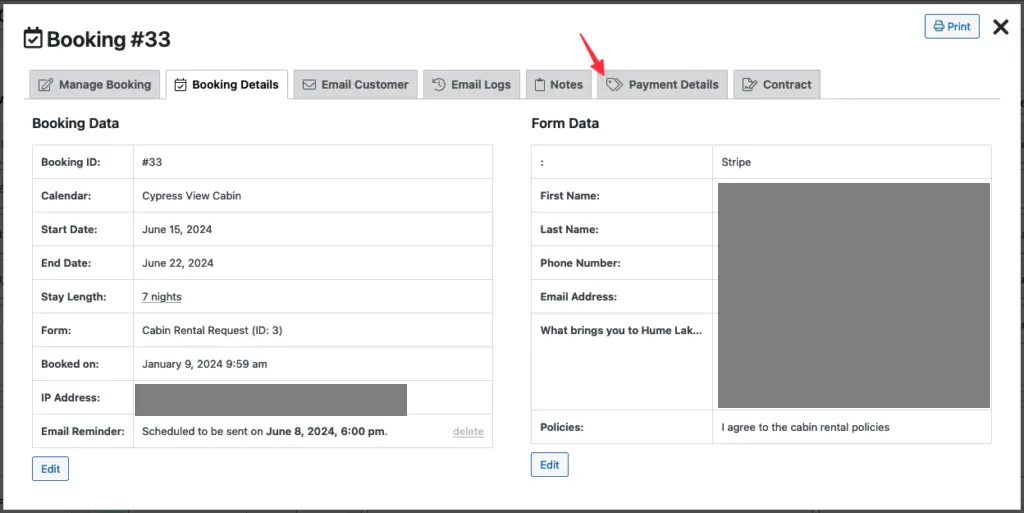The height and width of the screenshot is (513, 1024).
Task: Click the signing icon on the Contract tab
Action: (x=749, y=85)
